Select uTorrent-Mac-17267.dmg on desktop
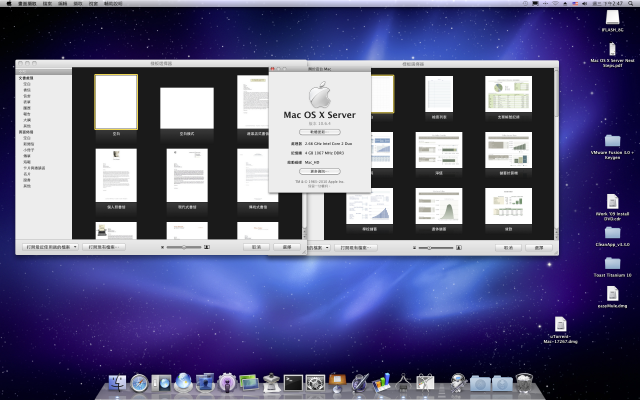 (x=560, y=324)
